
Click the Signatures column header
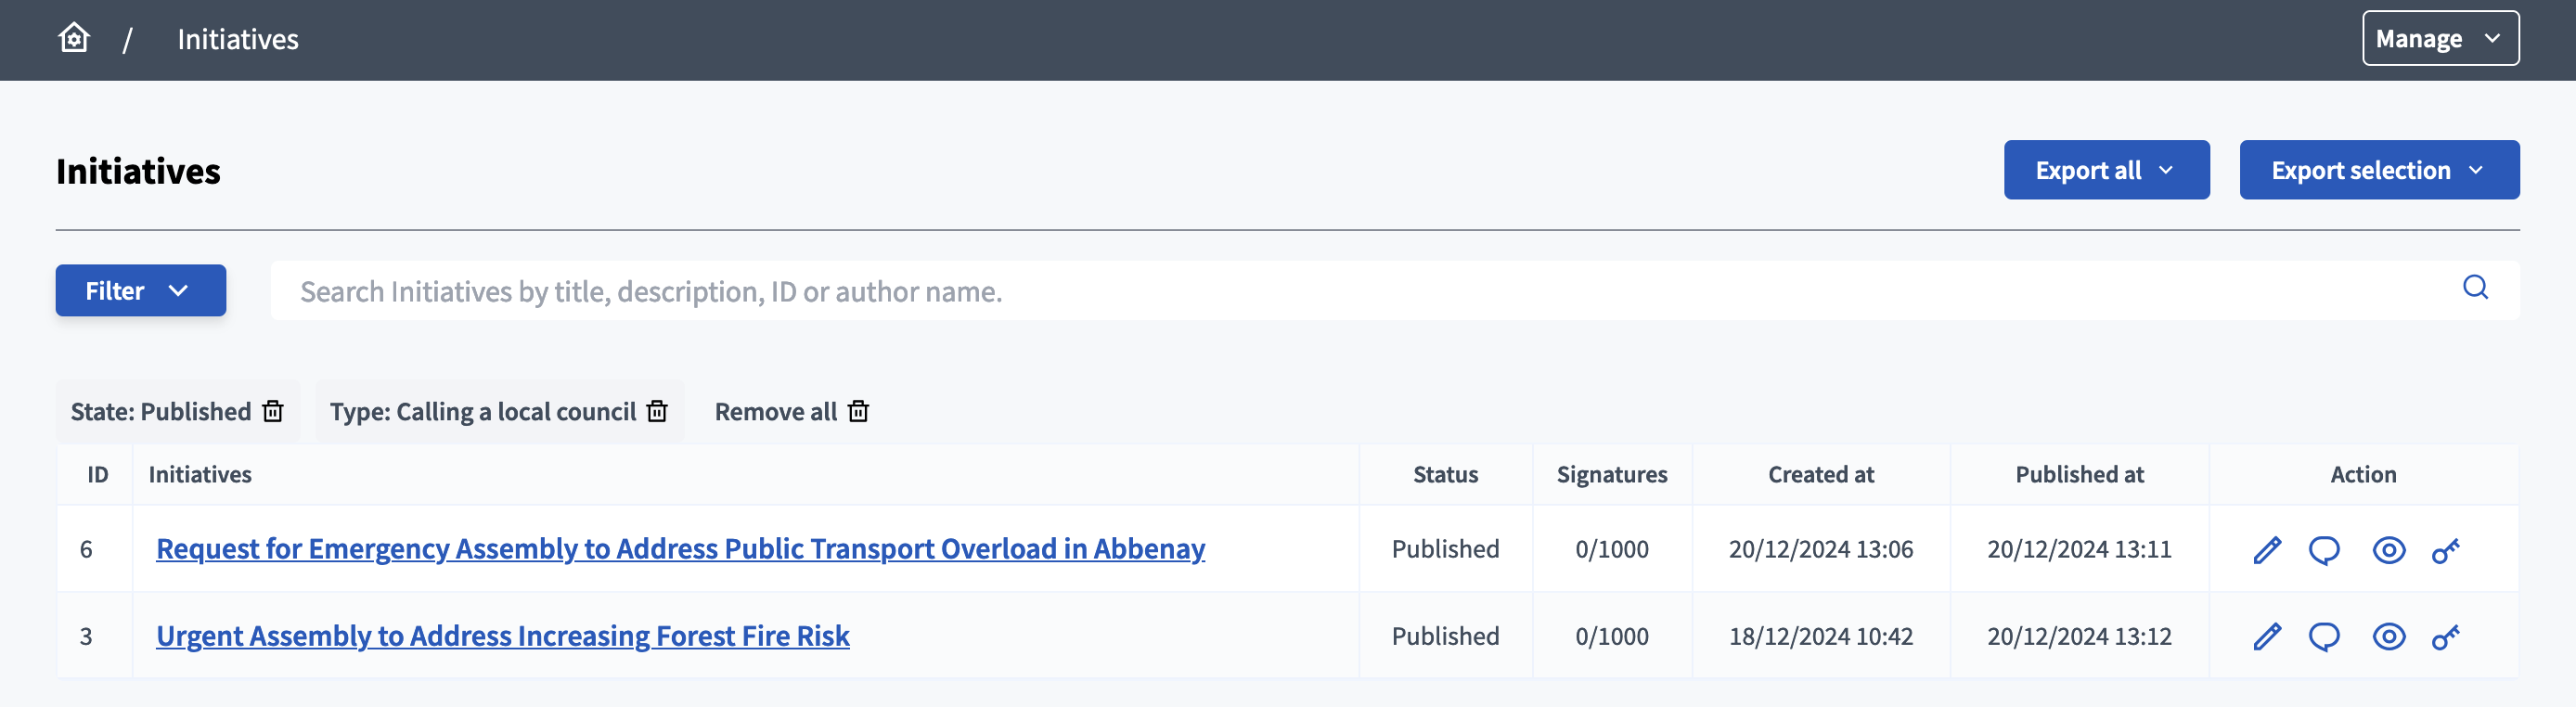(x=1611, y=474)
